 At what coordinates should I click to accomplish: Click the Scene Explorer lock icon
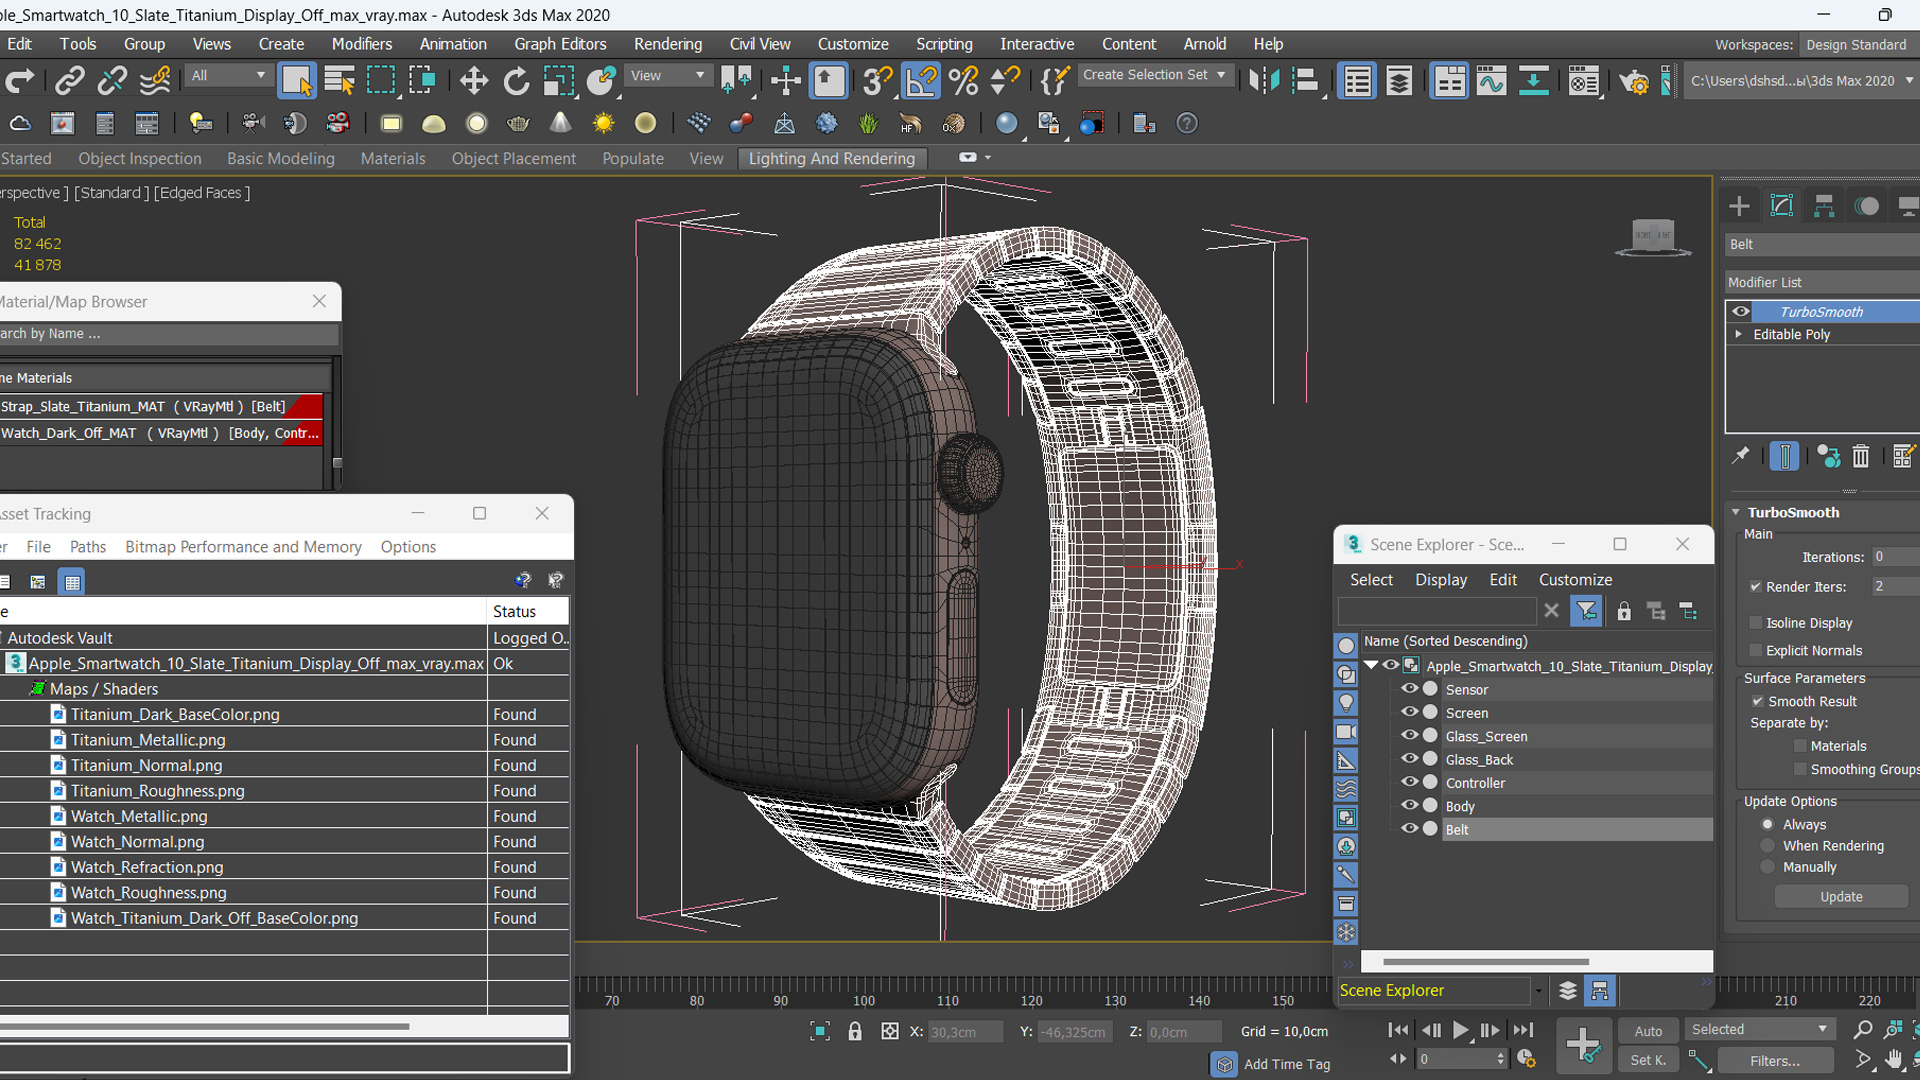click(1624, 611)
